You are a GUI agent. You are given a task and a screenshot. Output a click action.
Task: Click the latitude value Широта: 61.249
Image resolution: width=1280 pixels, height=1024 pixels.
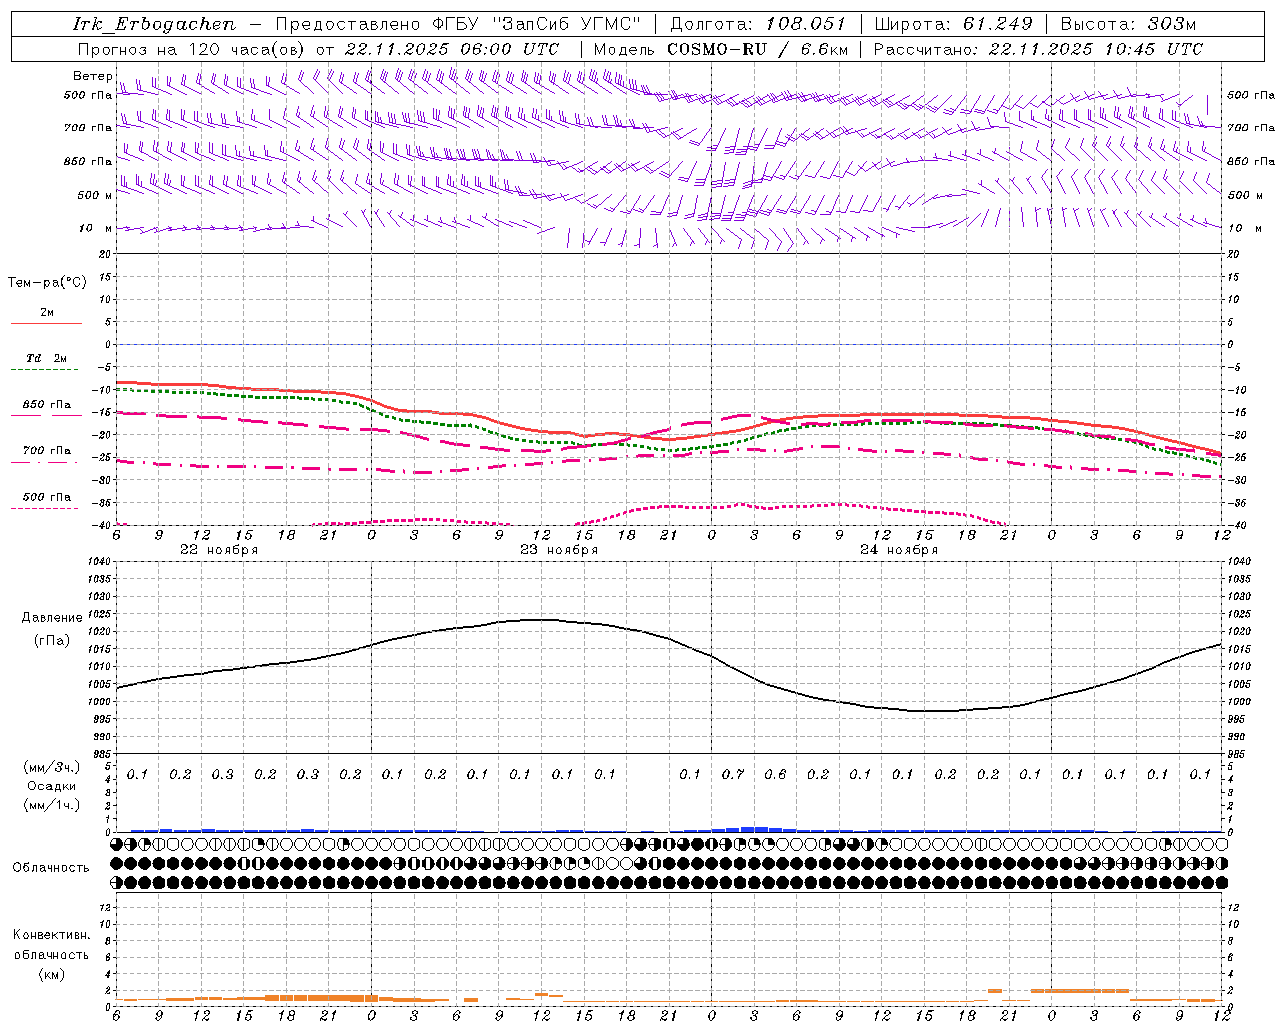pos(953,24)
